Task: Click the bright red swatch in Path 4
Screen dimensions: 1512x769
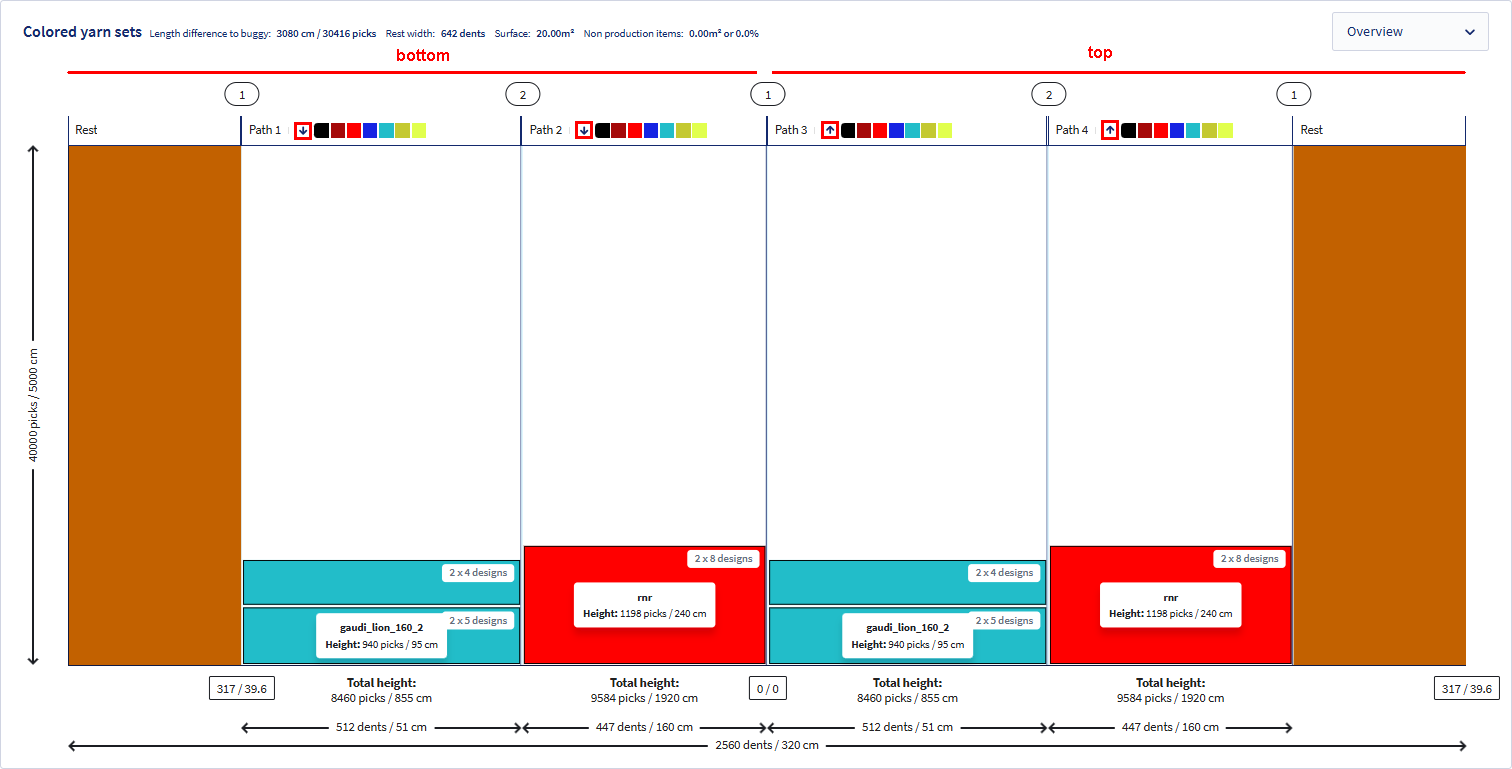Action: 1160,130
